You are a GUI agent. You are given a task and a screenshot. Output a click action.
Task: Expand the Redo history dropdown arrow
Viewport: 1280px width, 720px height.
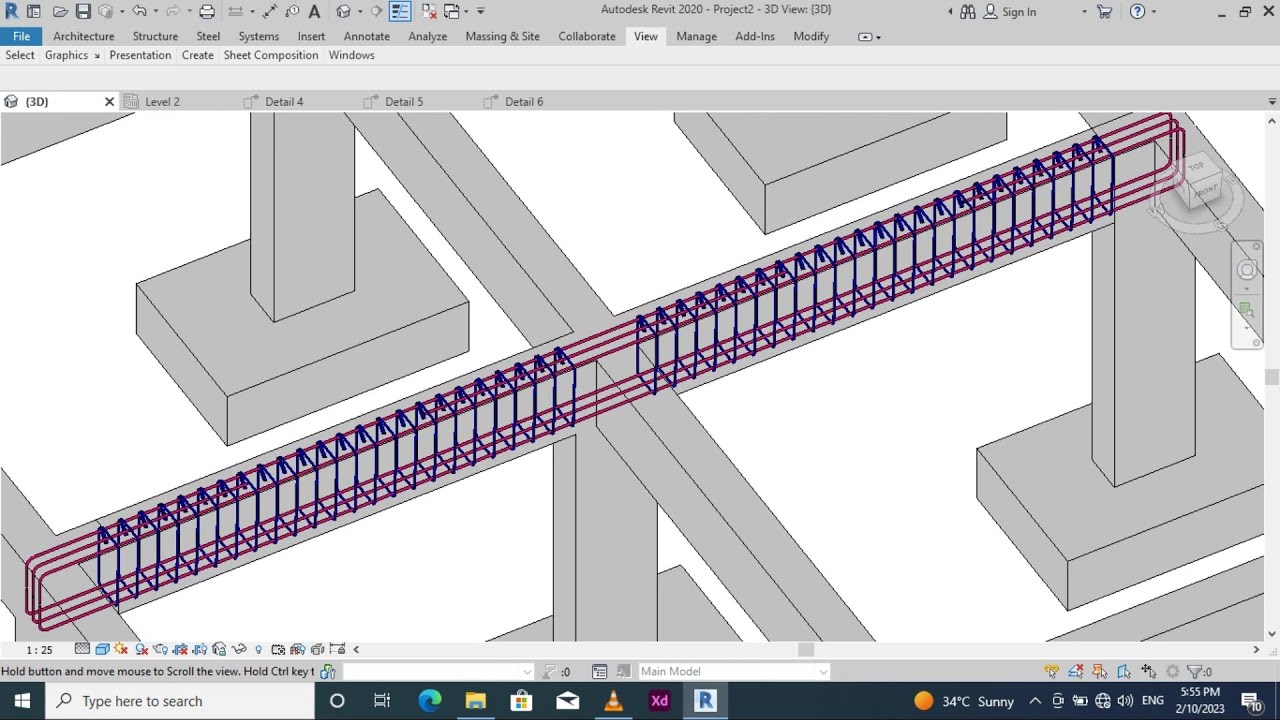[192, 11]
